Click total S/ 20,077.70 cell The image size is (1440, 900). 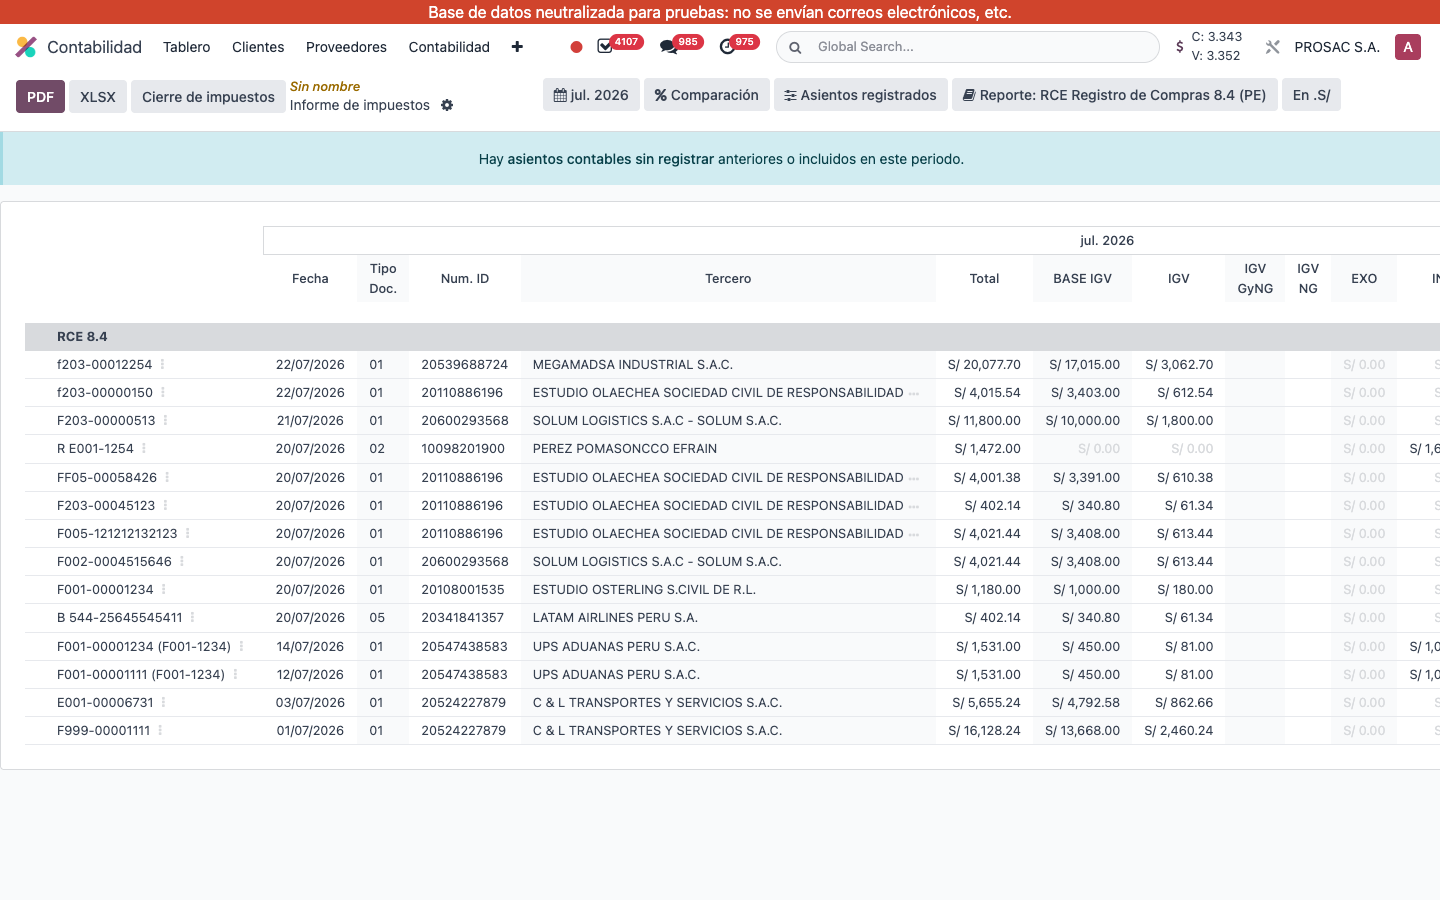point(984,365)
